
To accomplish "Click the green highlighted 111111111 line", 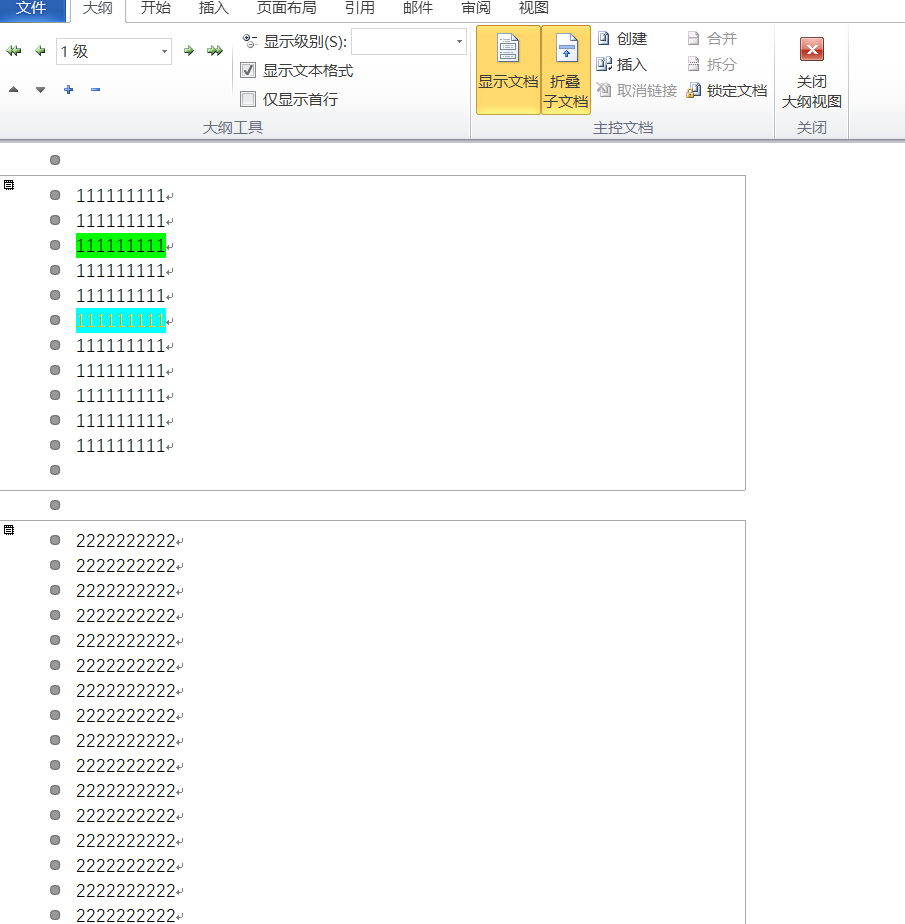I will (120, 246).
